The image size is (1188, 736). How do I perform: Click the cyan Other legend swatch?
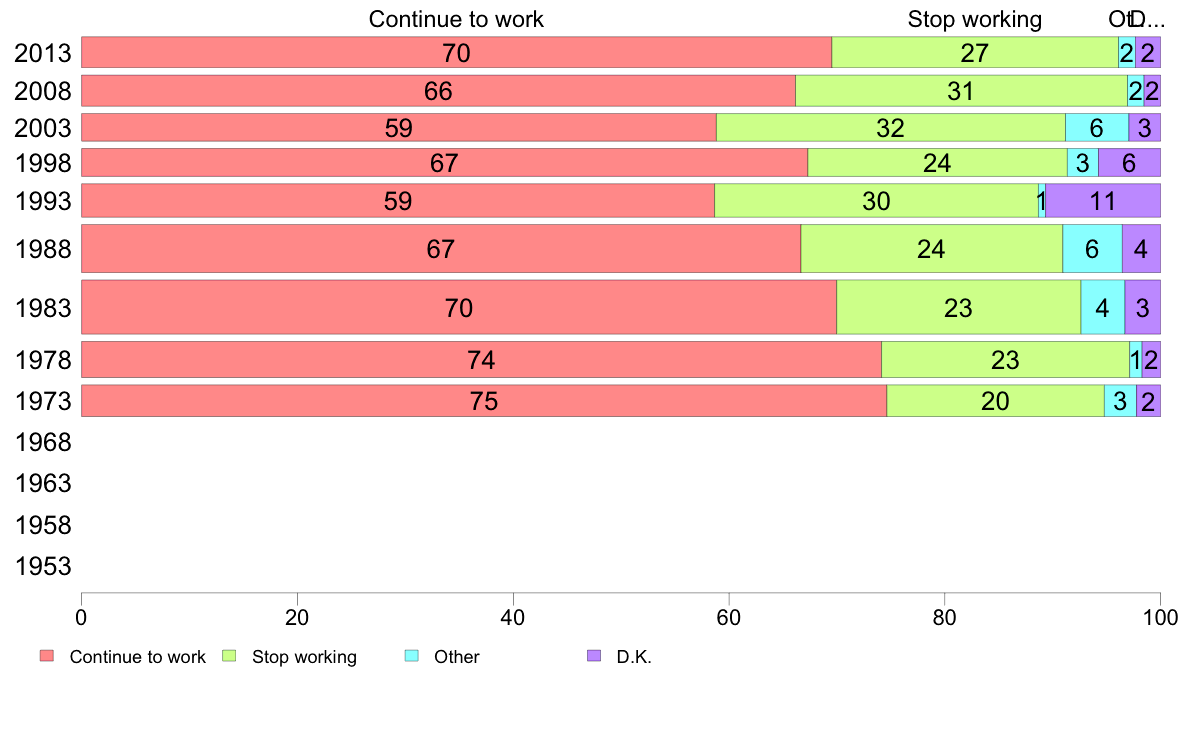click(411, 656)
